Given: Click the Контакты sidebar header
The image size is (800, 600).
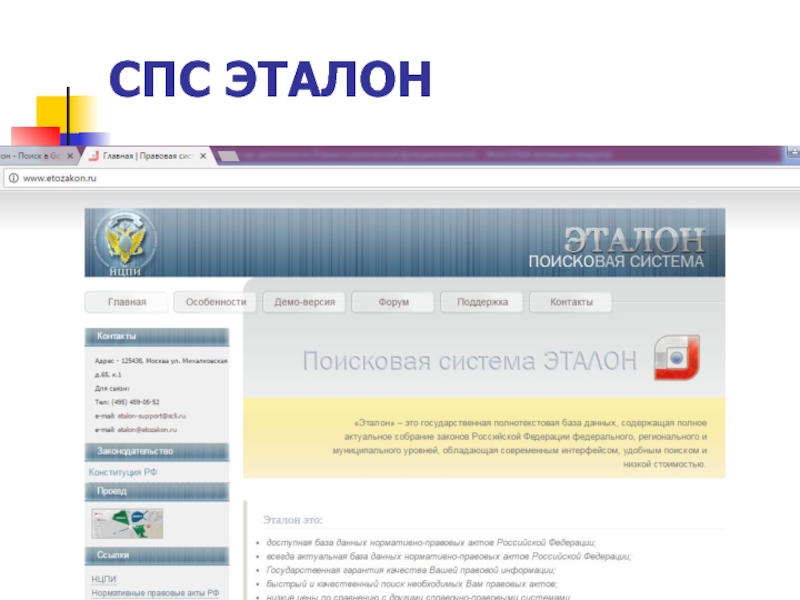Looking at the screenshot, I should click(157, 336).
